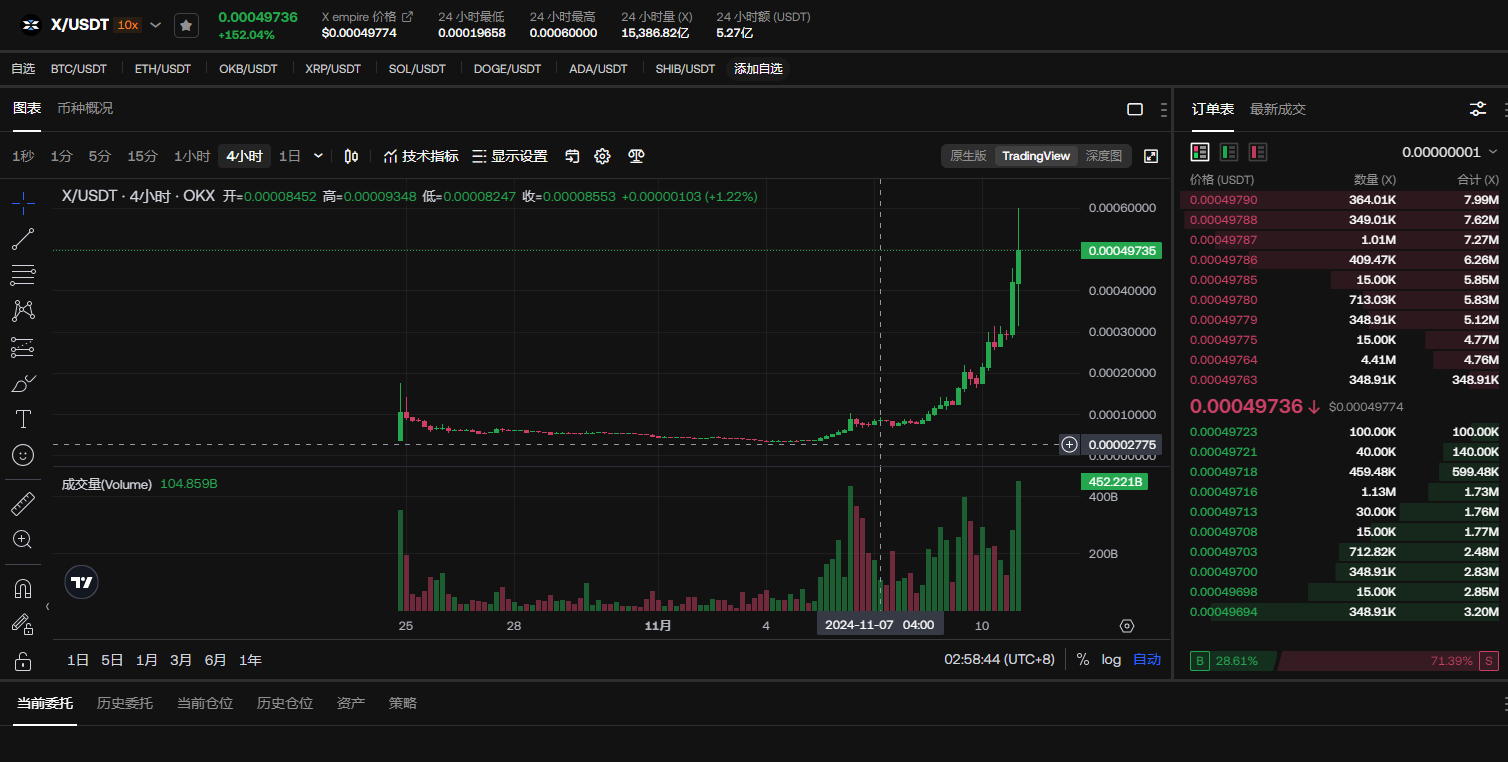Open the technical indicators menu
The image size is (1508, 762).
(x=420, y=156)
